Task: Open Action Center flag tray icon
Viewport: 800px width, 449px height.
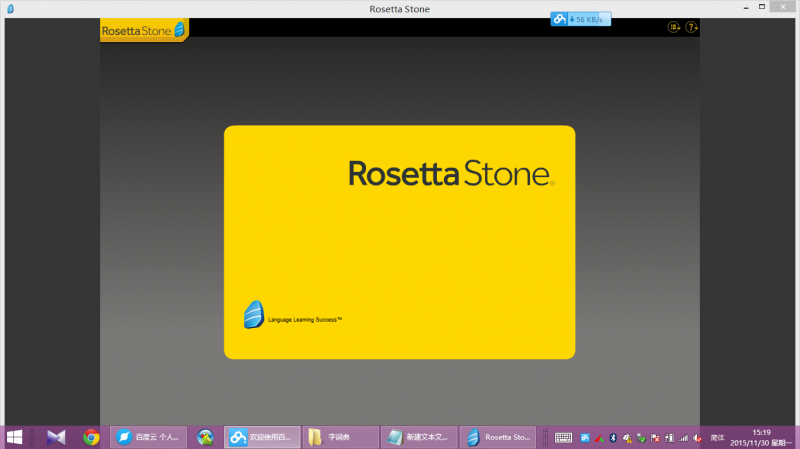Action: pos(655,438)
